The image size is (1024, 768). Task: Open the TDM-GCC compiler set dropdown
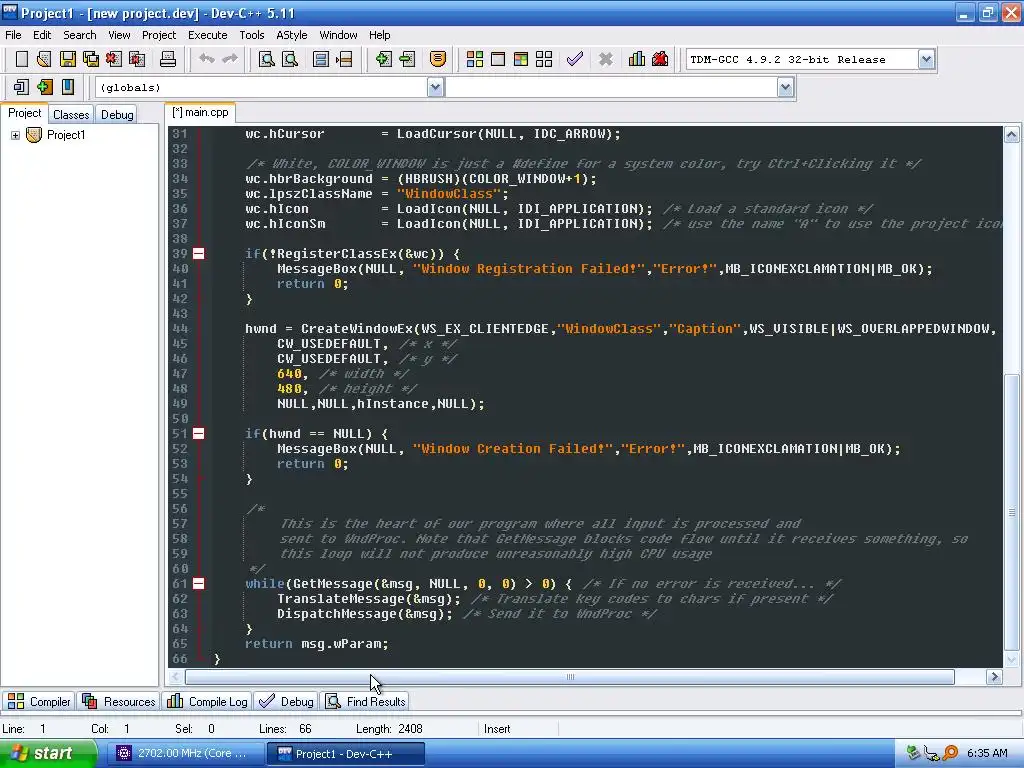click(x=925, y=59)
